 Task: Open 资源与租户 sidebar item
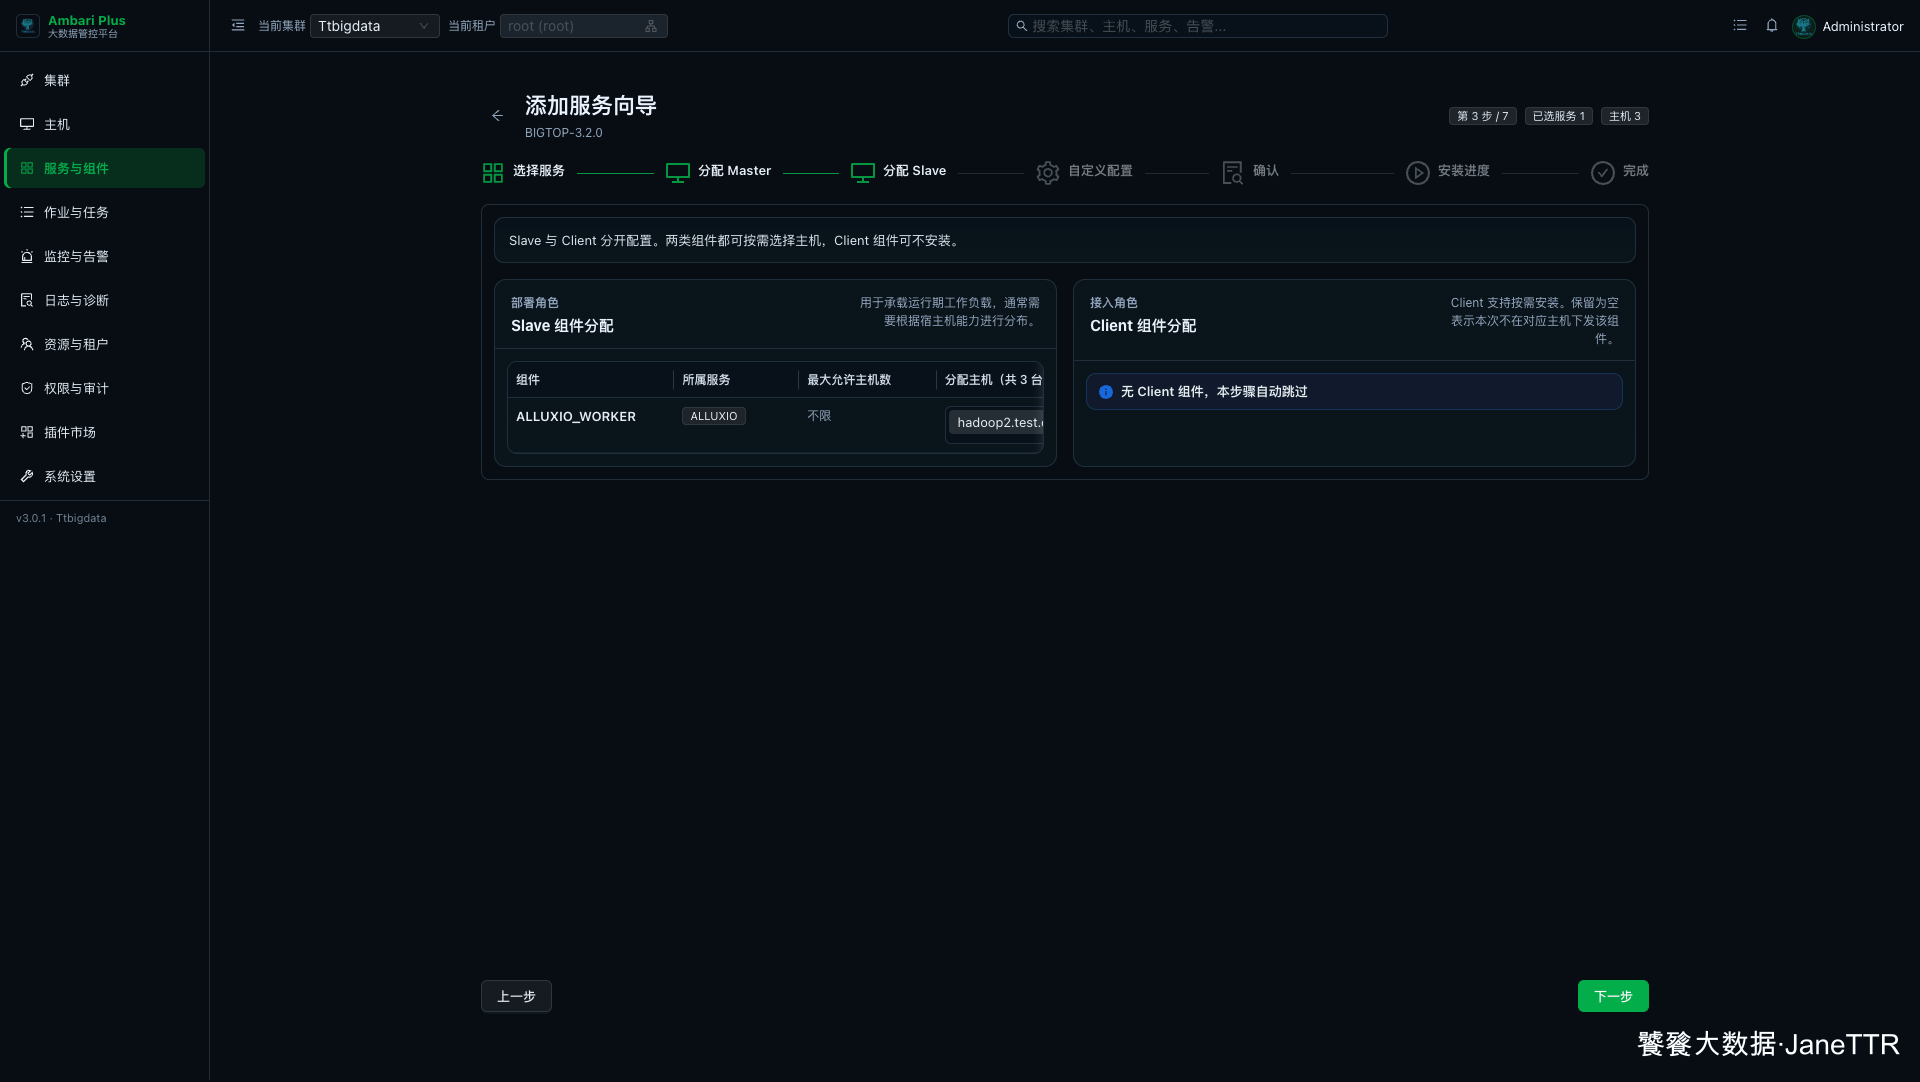tap(105, 344)
